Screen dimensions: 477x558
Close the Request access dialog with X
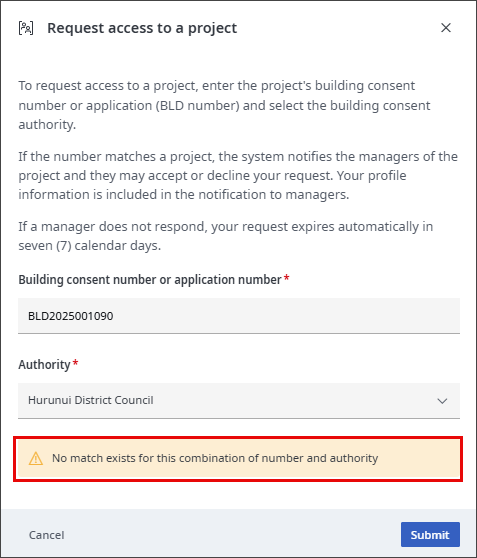pos(446,28)
